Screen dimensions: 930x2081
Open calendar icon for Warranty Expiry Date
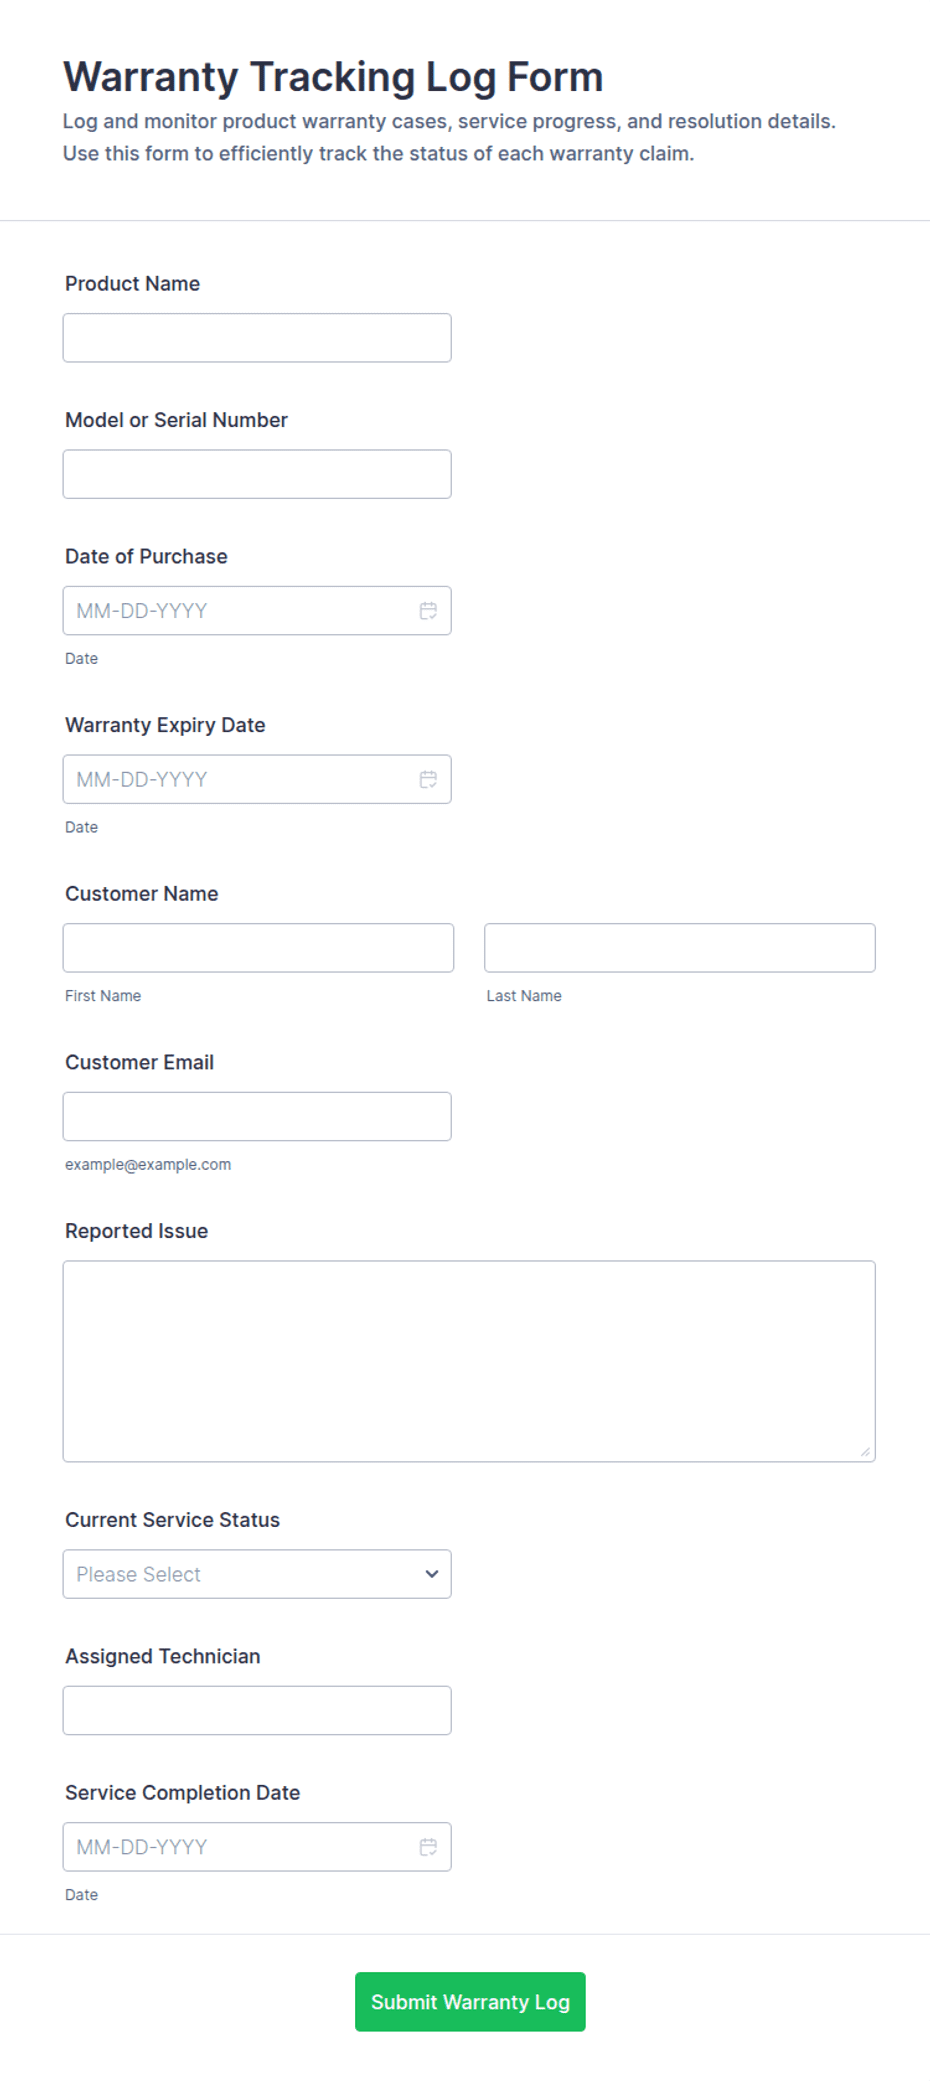point(428,779)
